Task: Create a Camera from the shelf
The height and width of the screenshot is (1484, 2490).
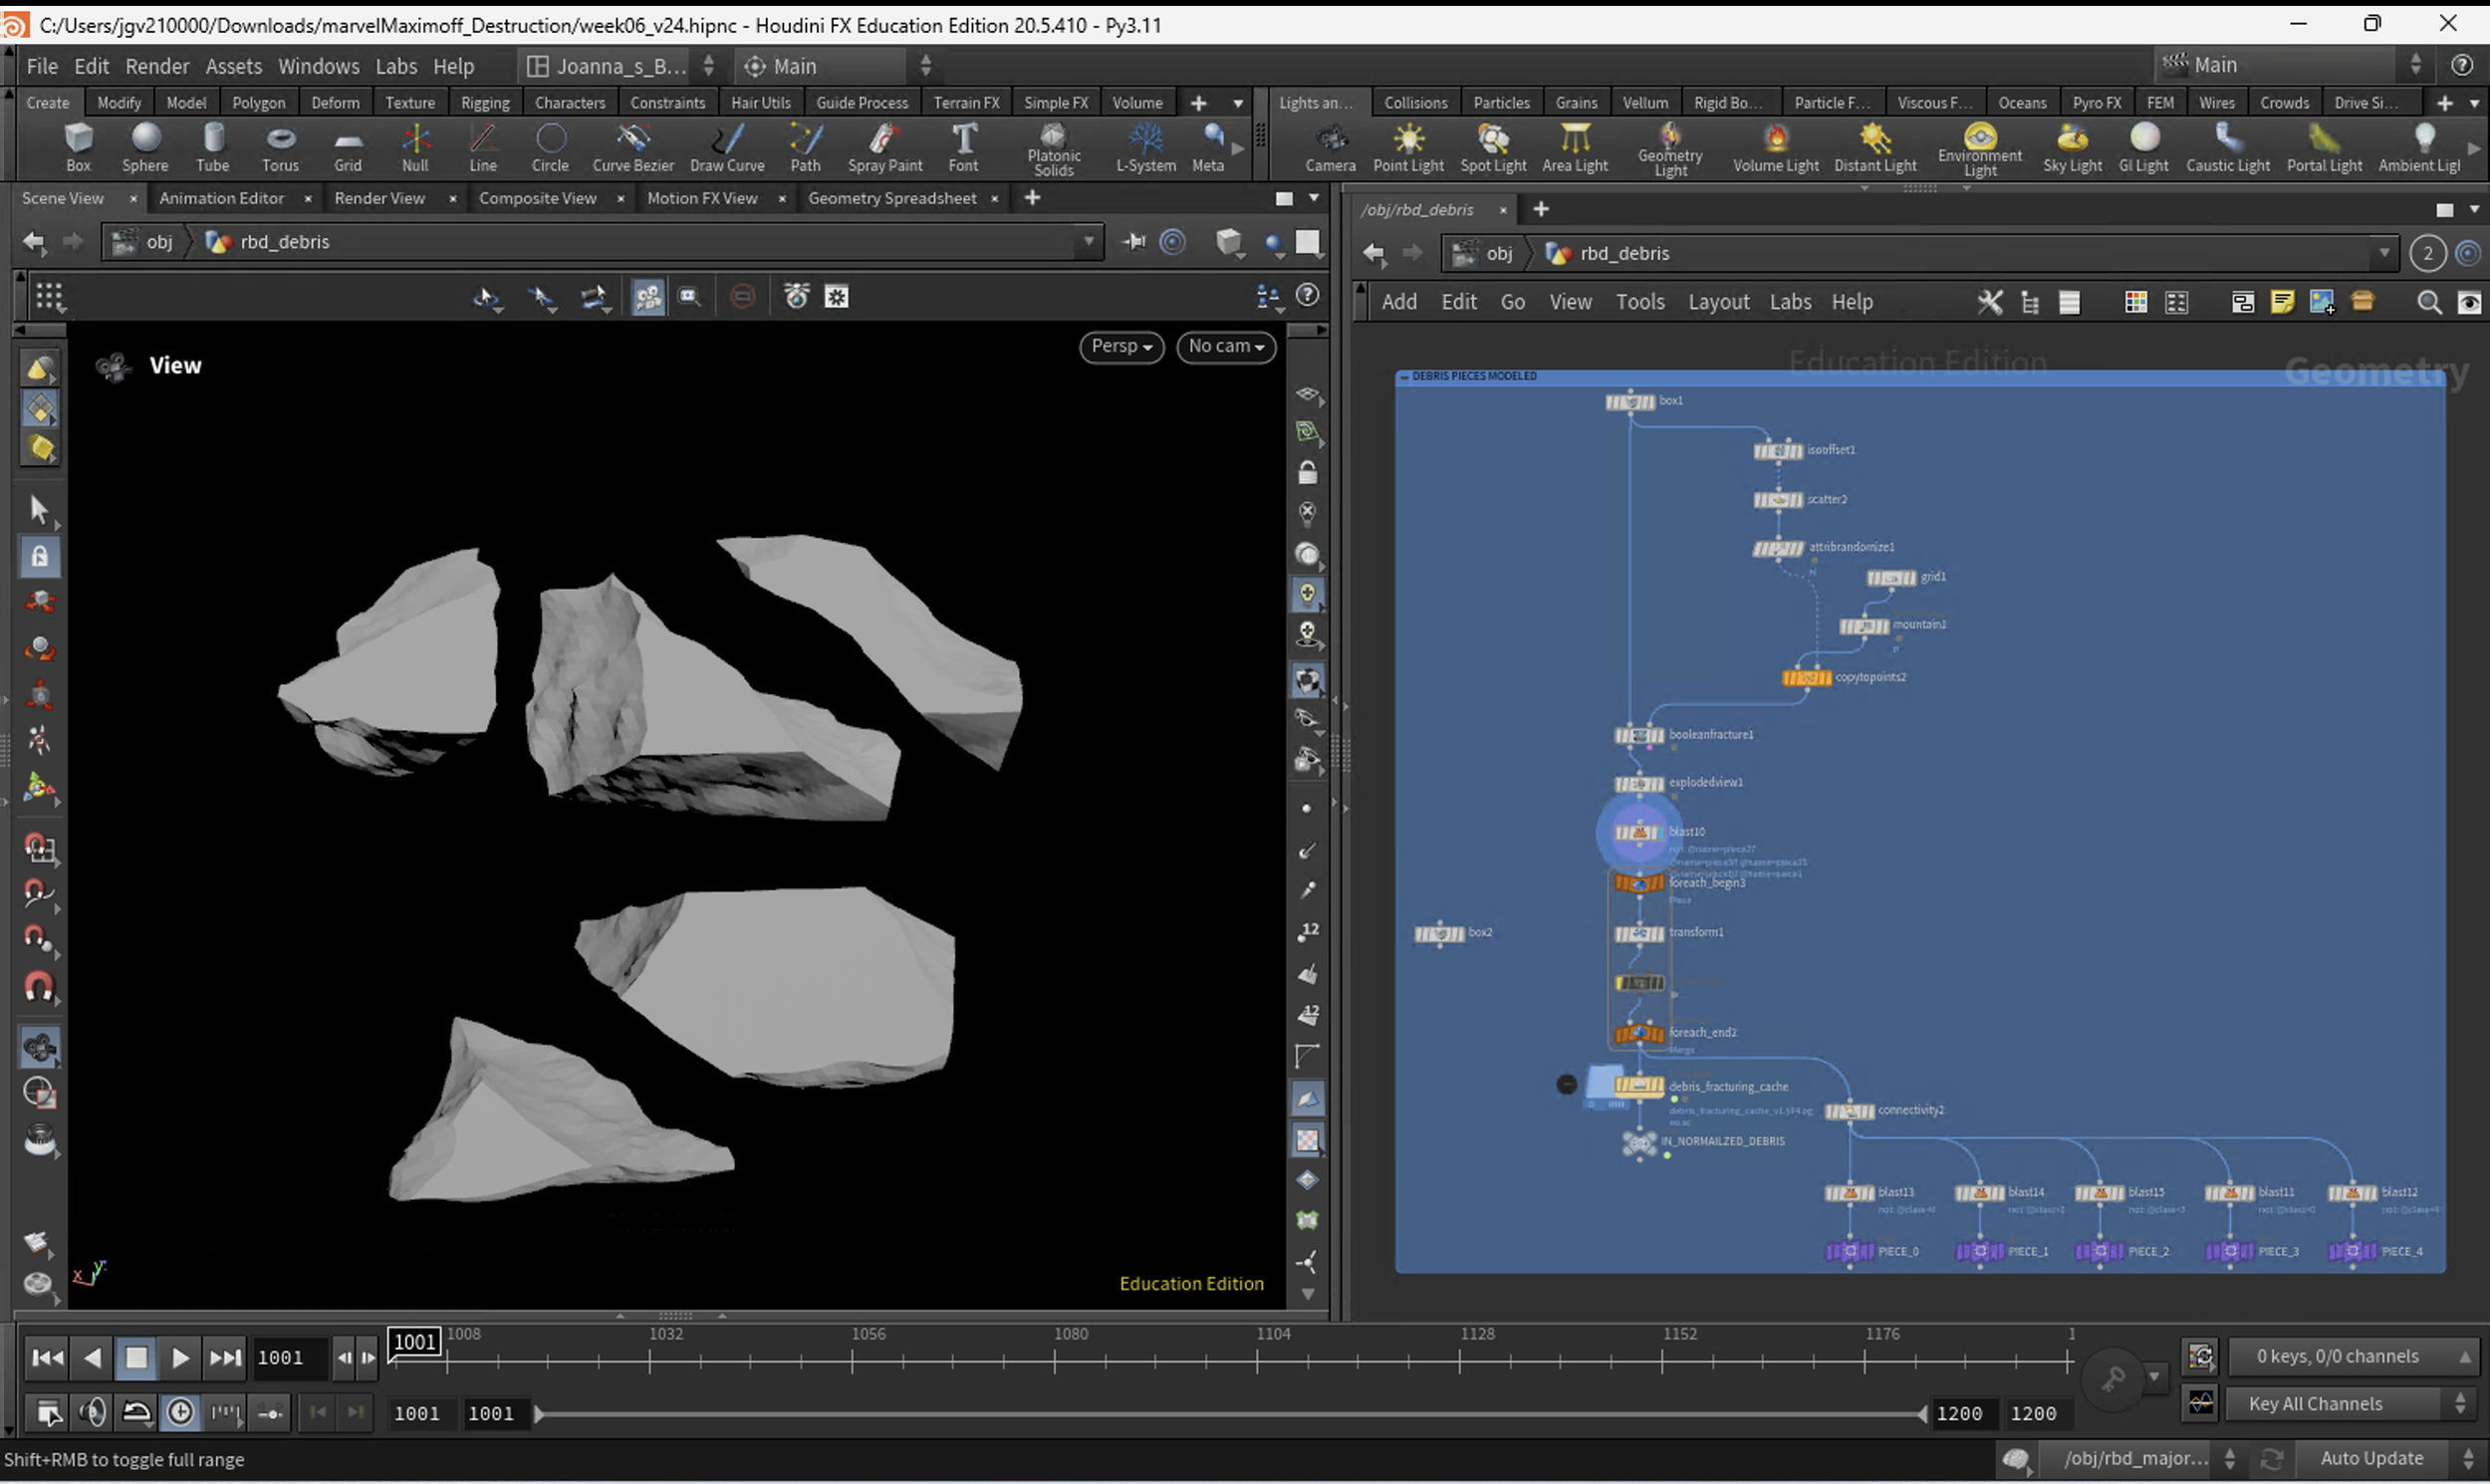Action: (x=1330, y=146)
